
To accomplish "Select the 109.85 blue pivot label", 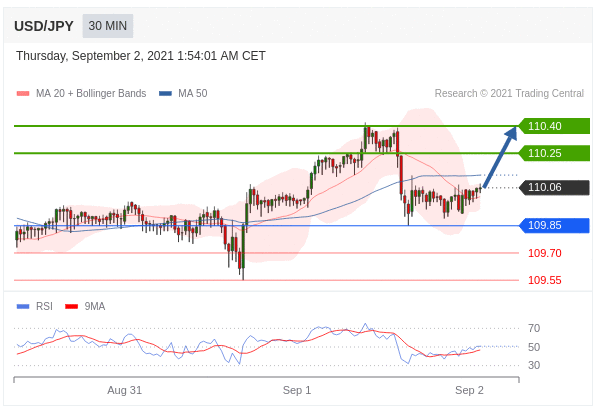I will (554, 225).
